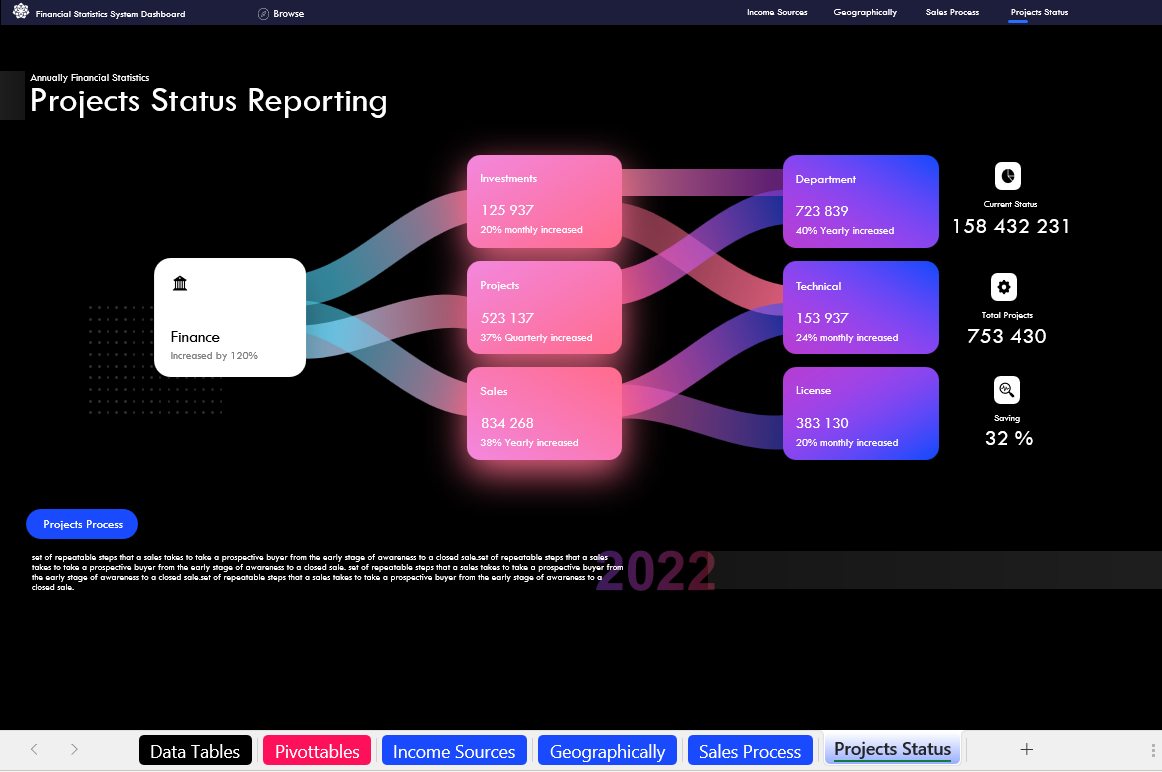Click the plus icon to add a new sheet

1026,749
